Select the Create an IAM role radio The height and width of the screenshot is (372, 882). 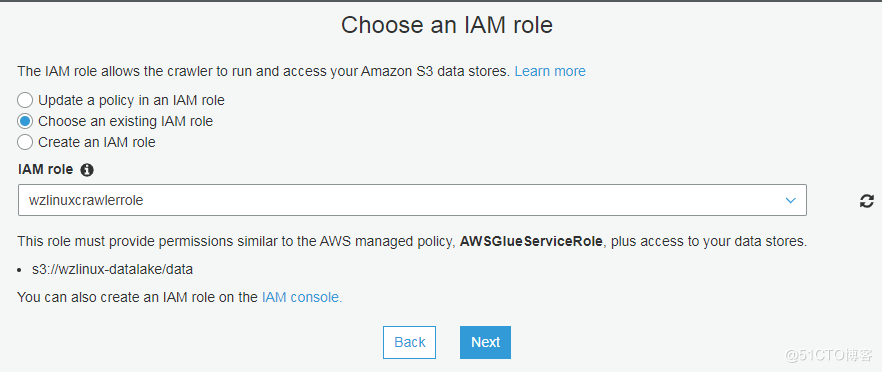tap(25, 142)
